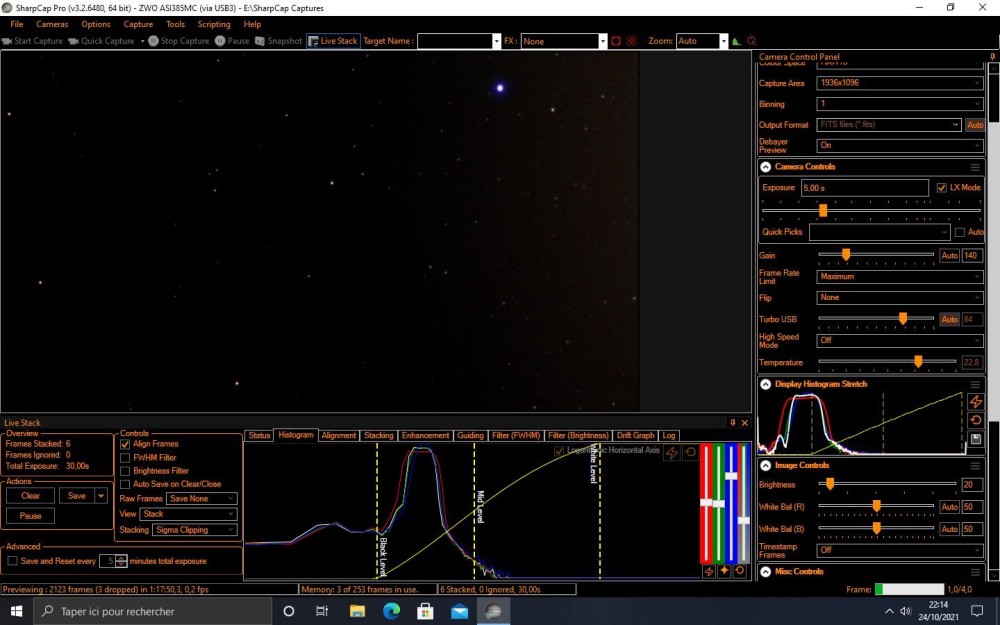Toggle the Quick Picks Auto checkbox
Image resolution: width=1000 pixels, height=625 pixels.
pos(960,232)
